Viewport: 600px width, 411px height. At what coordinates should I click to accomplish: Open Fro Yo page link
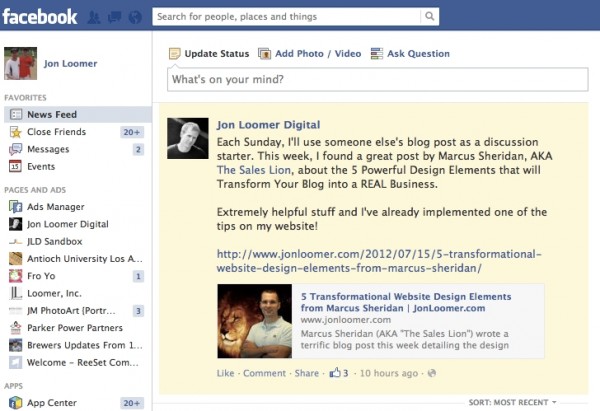click(41, 276)
